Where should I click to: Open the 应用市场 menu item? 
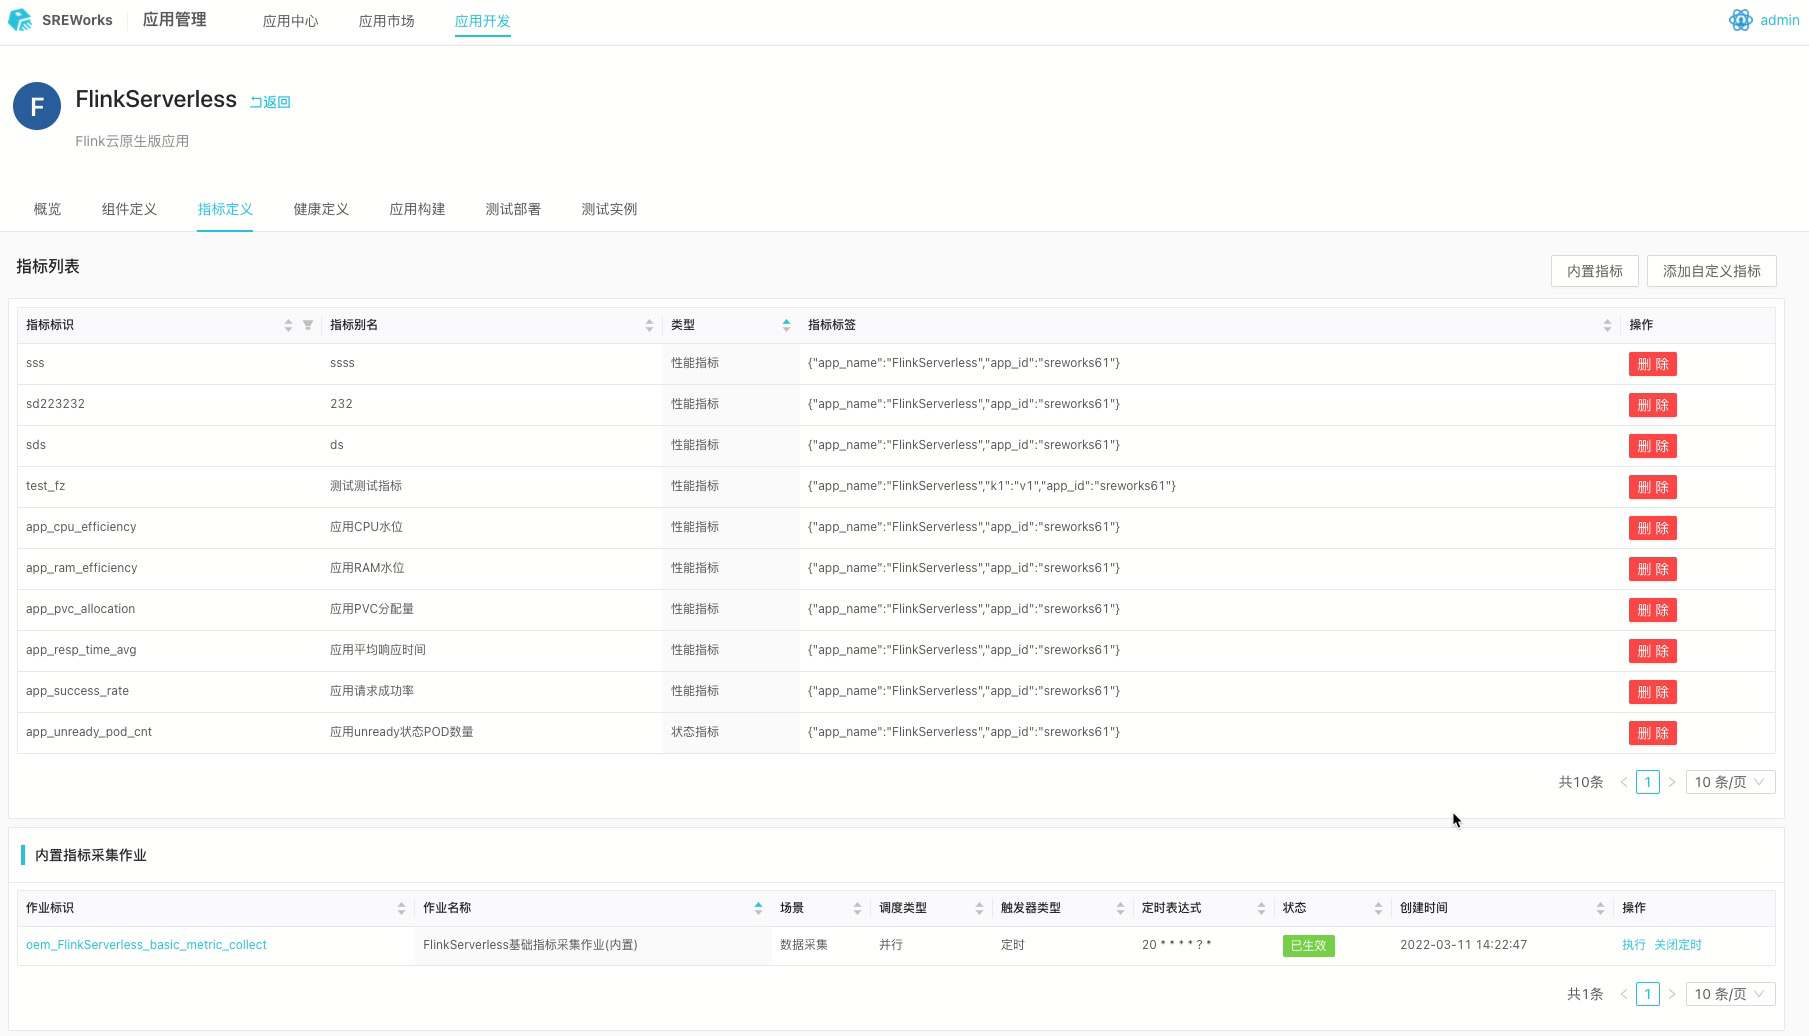(386, 21)
